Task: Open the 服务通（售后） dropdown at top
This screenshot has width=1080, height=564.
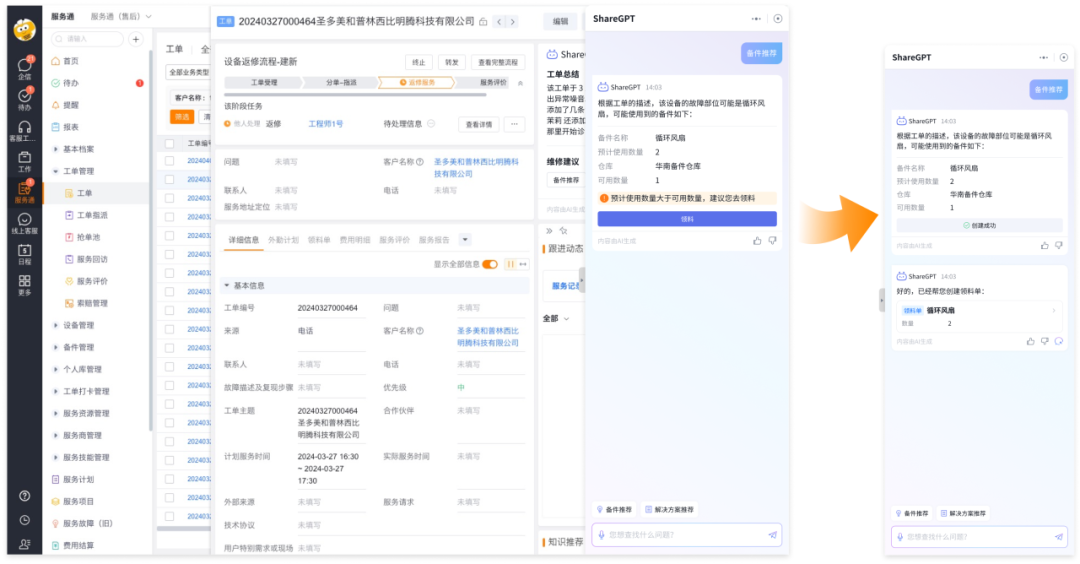Action: [x=121, y=17]
